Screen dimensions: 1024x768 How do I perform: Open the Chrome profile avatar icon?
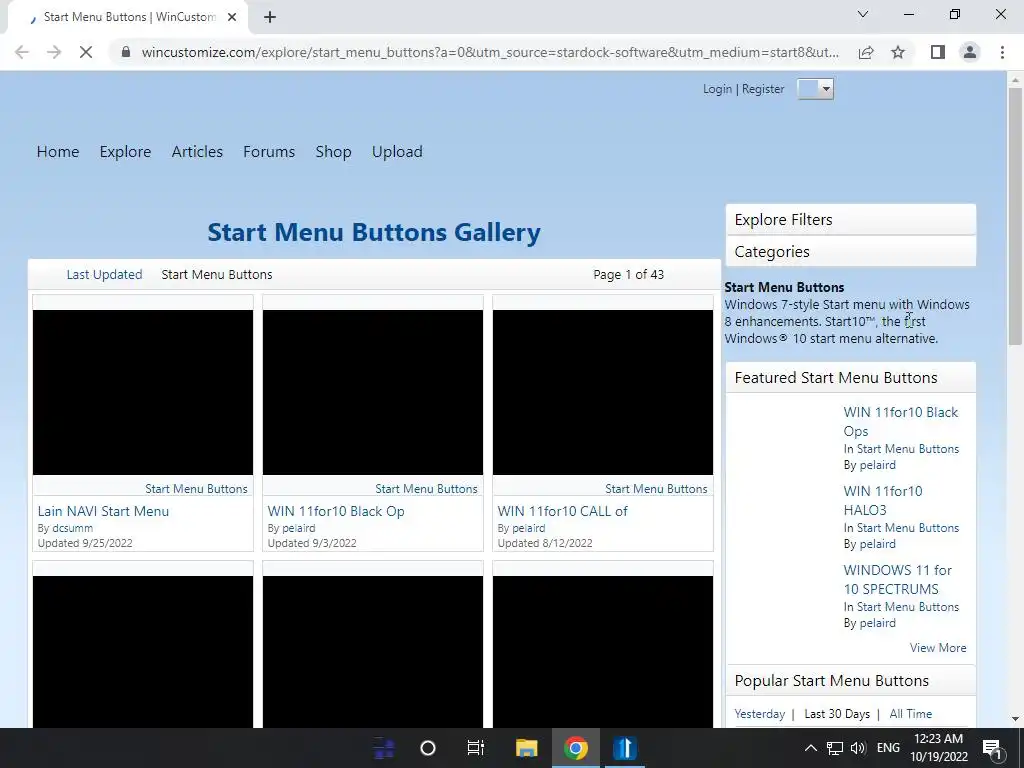point(970,52)
